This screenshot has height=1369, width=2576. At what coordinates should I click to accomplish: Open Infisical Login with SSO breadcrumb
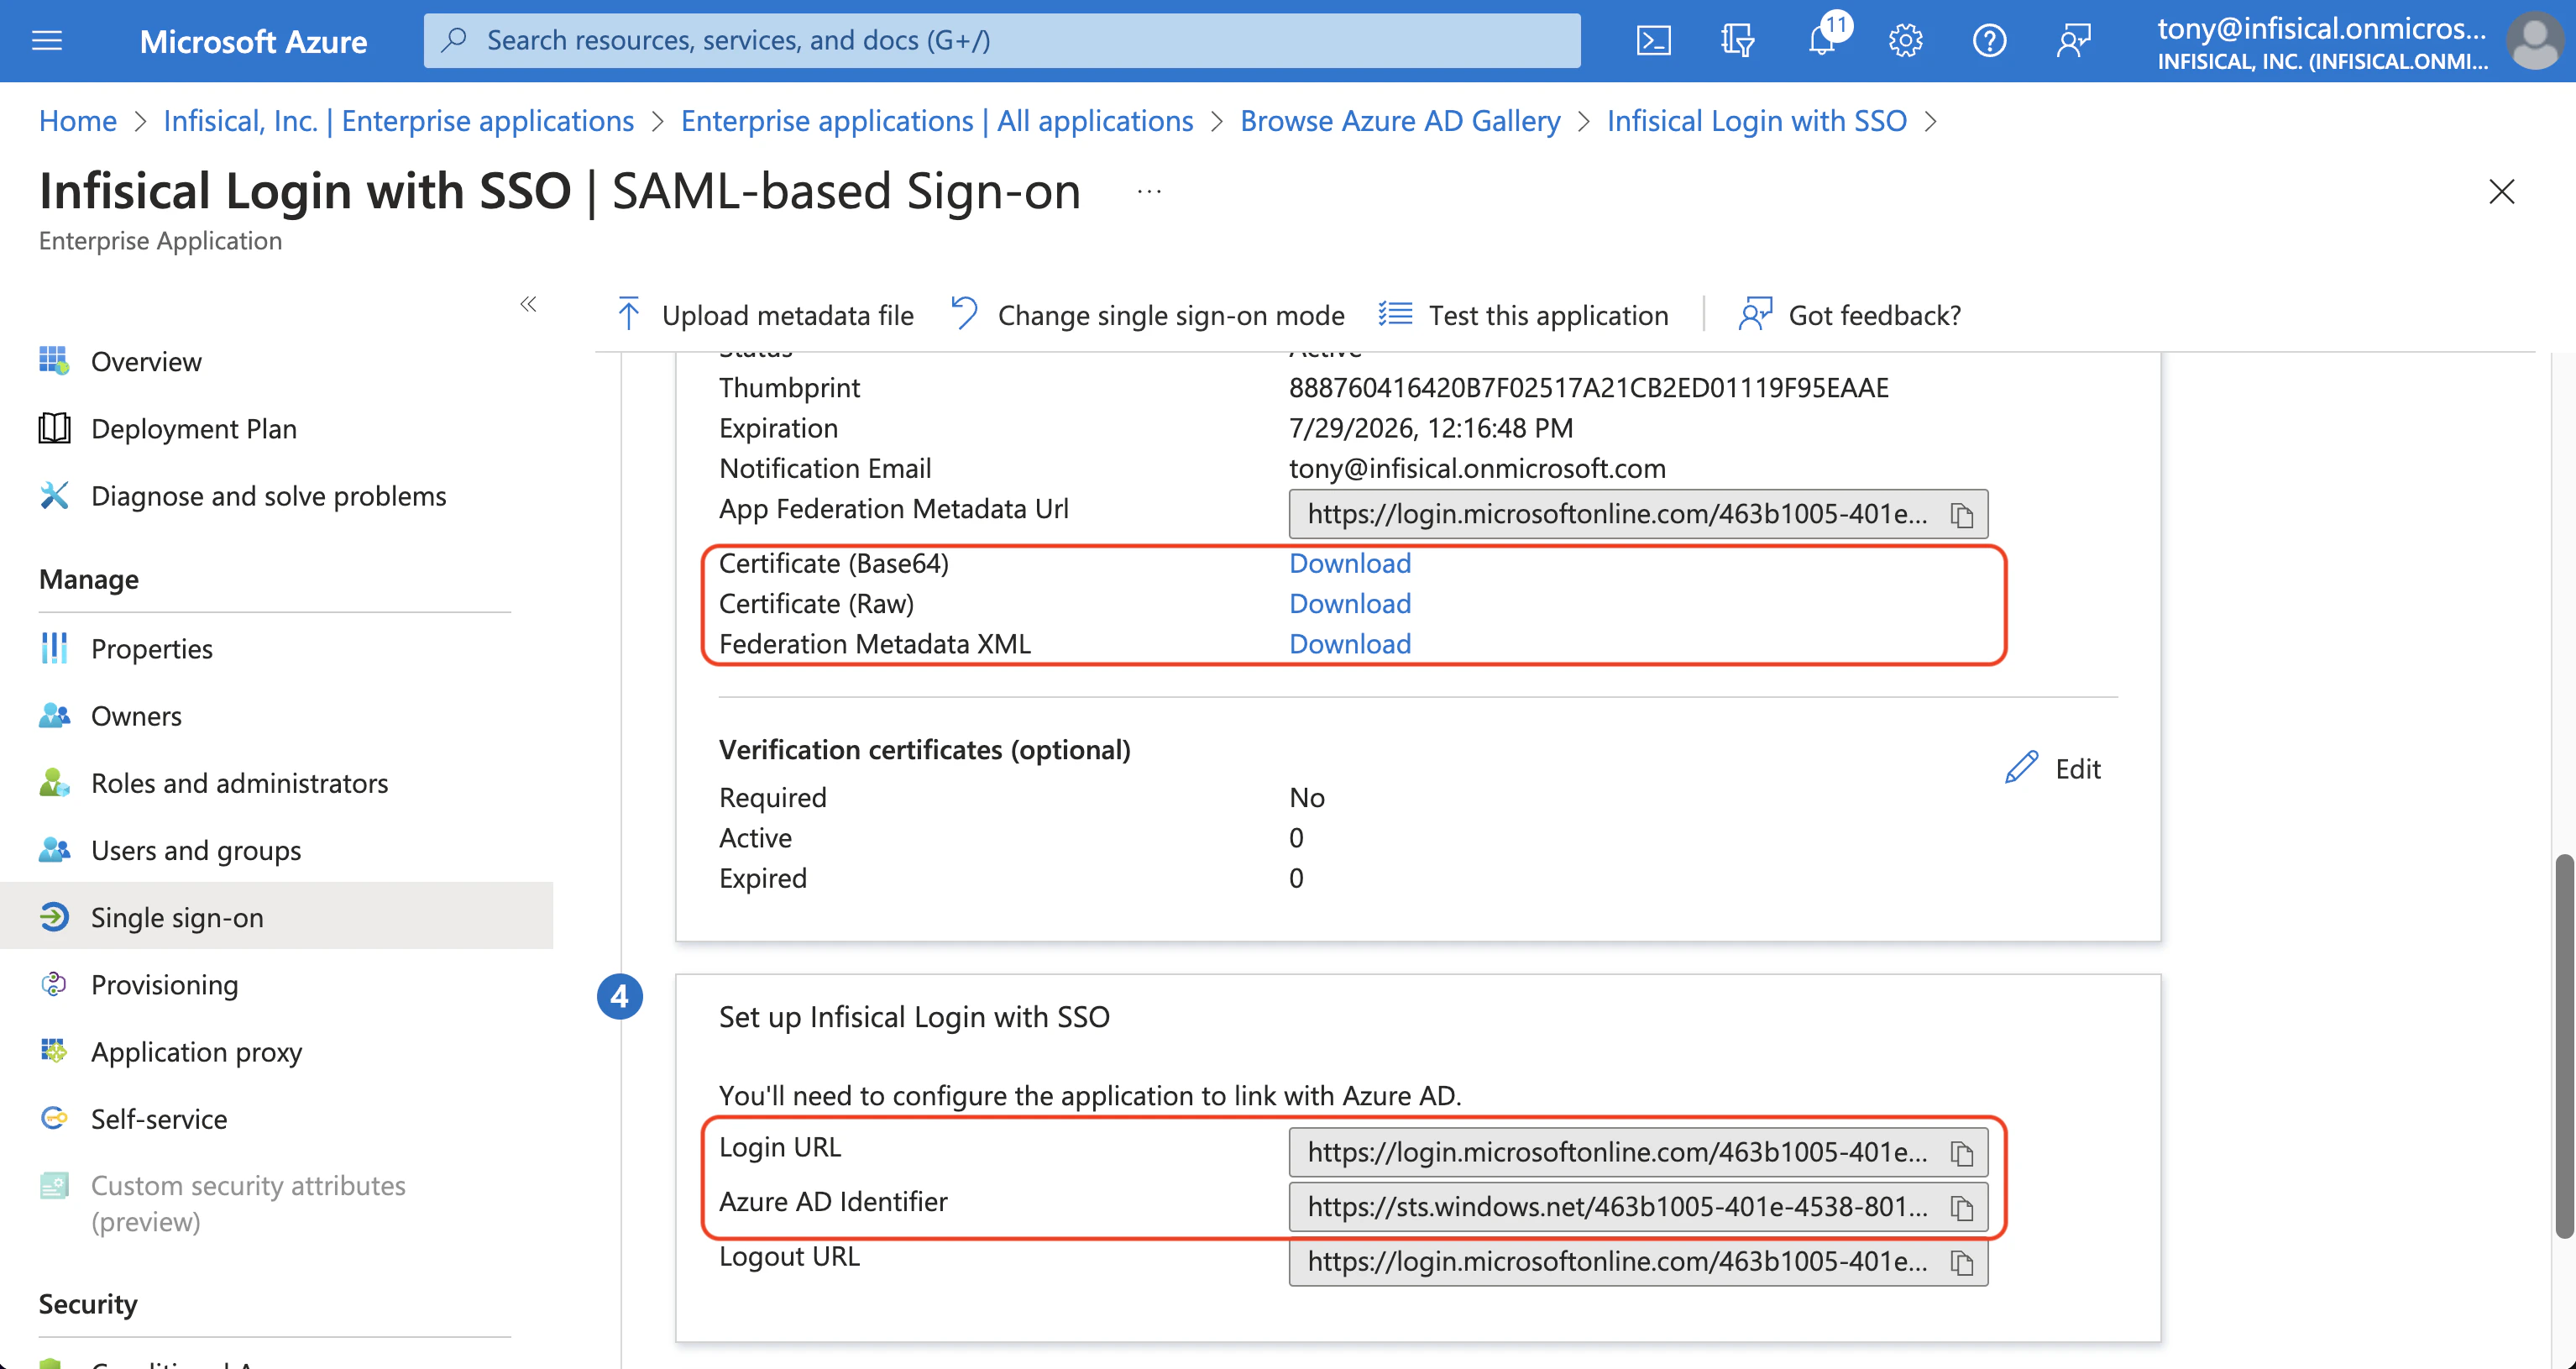(x=1757, y=120)
